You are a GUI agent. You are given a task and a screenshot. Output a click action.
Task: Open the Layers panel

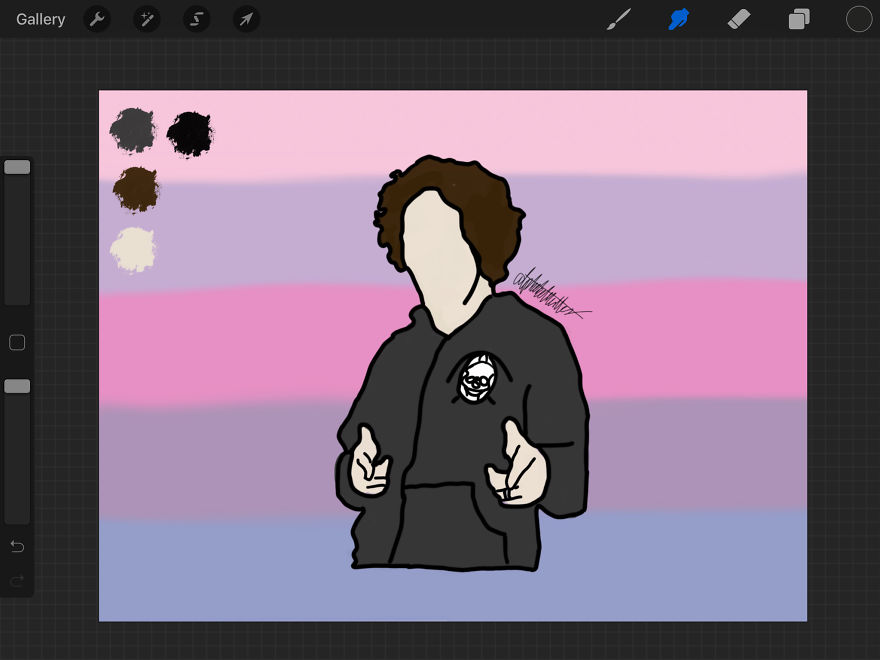pyautogui.click(x=798, y=18)
